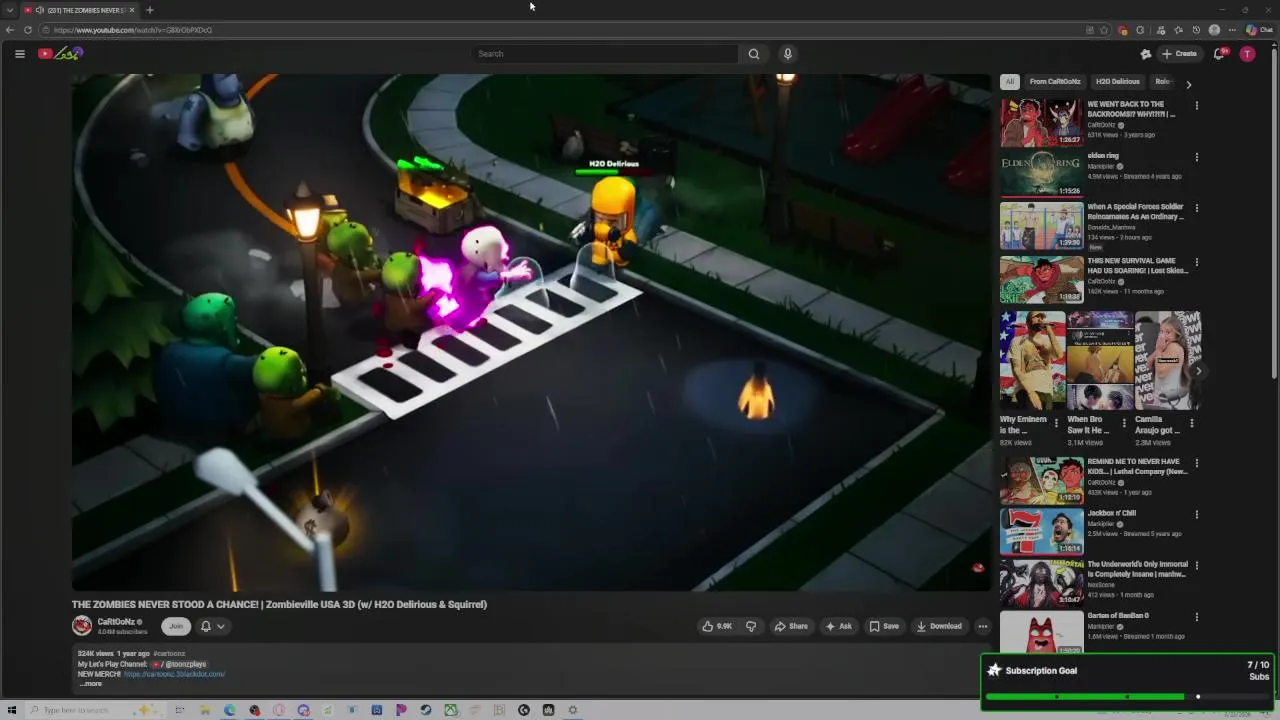Close THE ZOMBIES NEVER browser tab
The width and height of the screenshot is (1280, 720).
coord(132,10)
